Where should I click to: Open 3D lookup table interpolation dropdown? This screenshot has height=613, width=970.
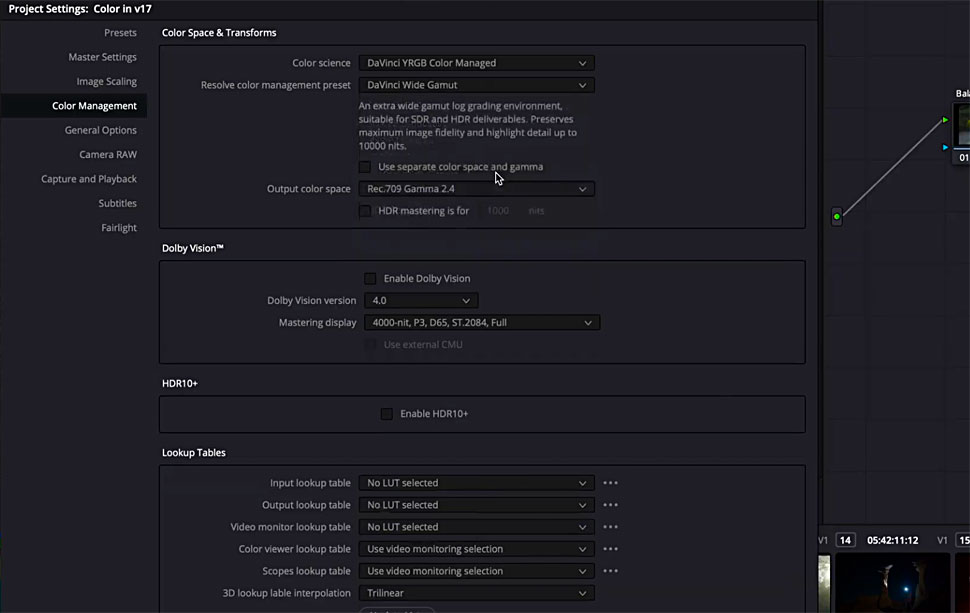click(476, 593)
